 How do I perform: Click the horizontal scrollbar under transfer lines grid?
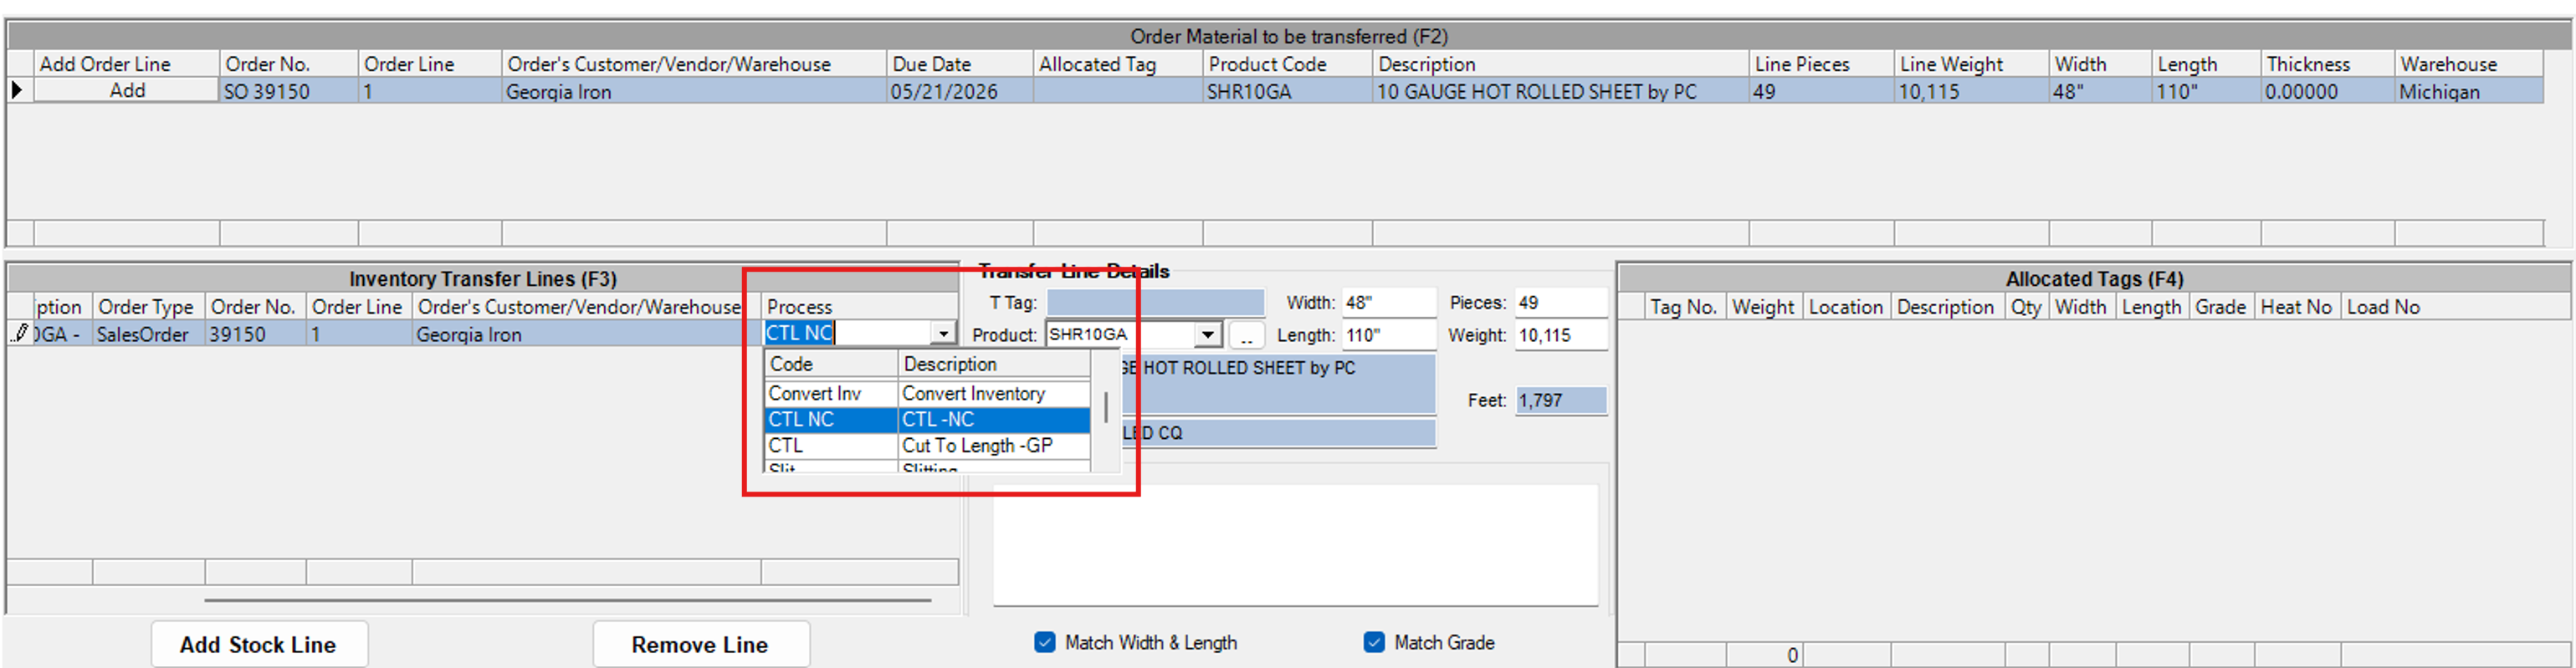(568, 600)
